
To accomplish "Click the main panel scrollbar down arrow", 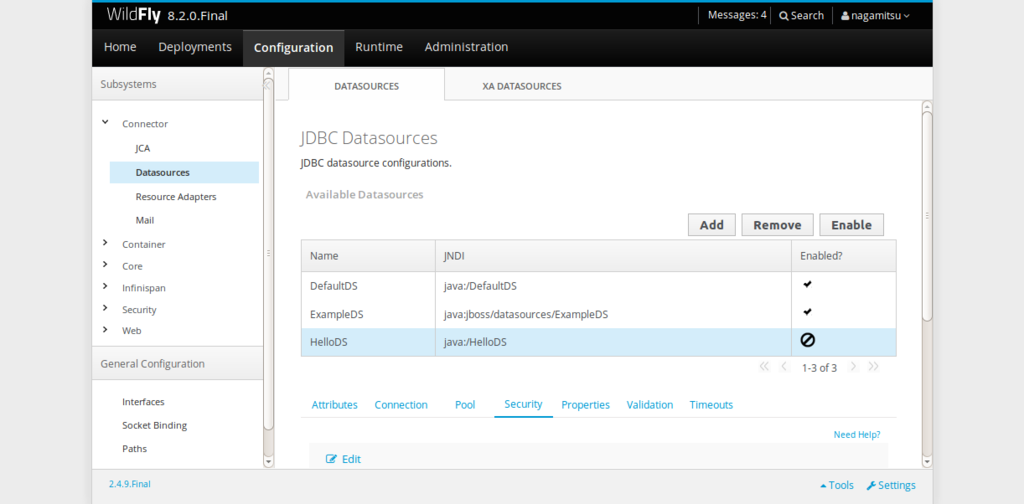I will (x=927, y=461).
